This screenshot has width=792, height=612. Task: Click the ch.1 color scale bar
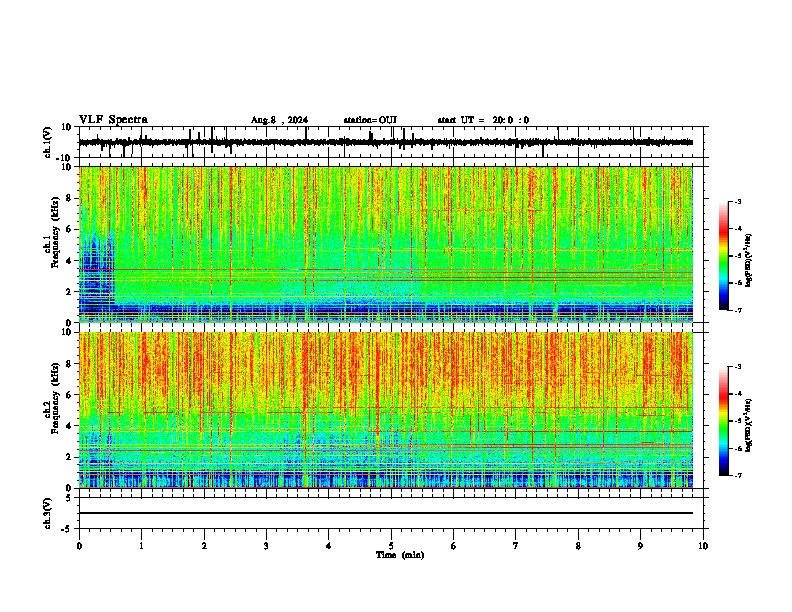(x=723, y=256)
